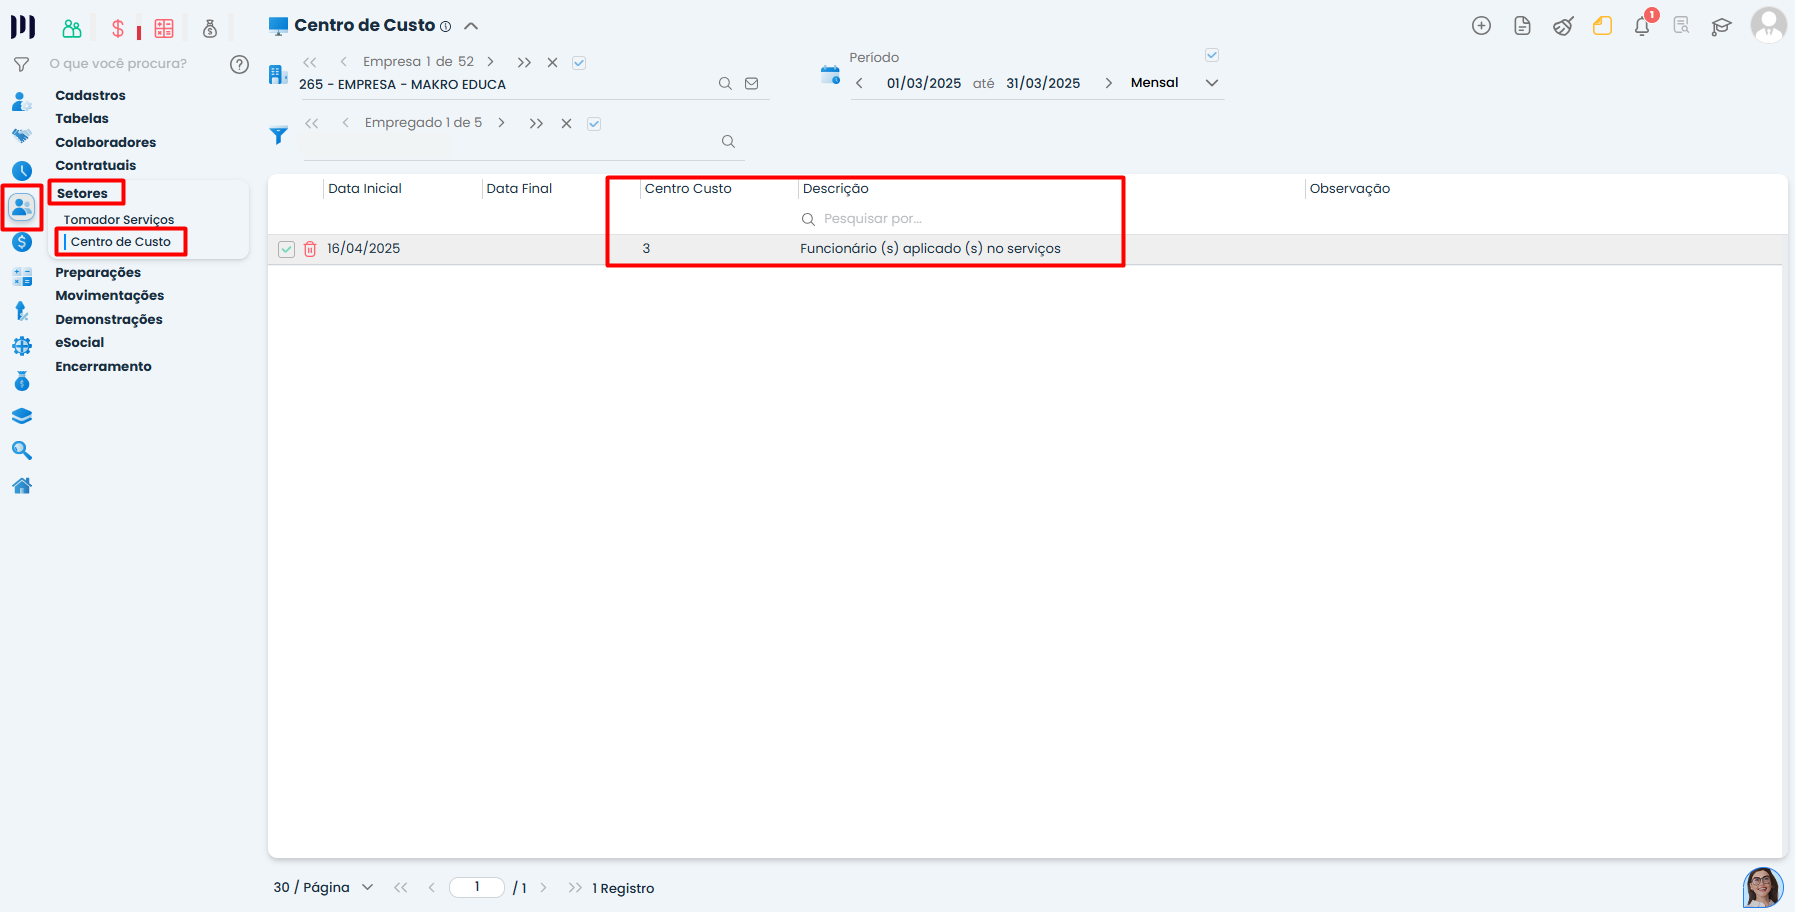Select the user-with-gear sidebar icon
The image size is (1795, 912).
point(22,102)
